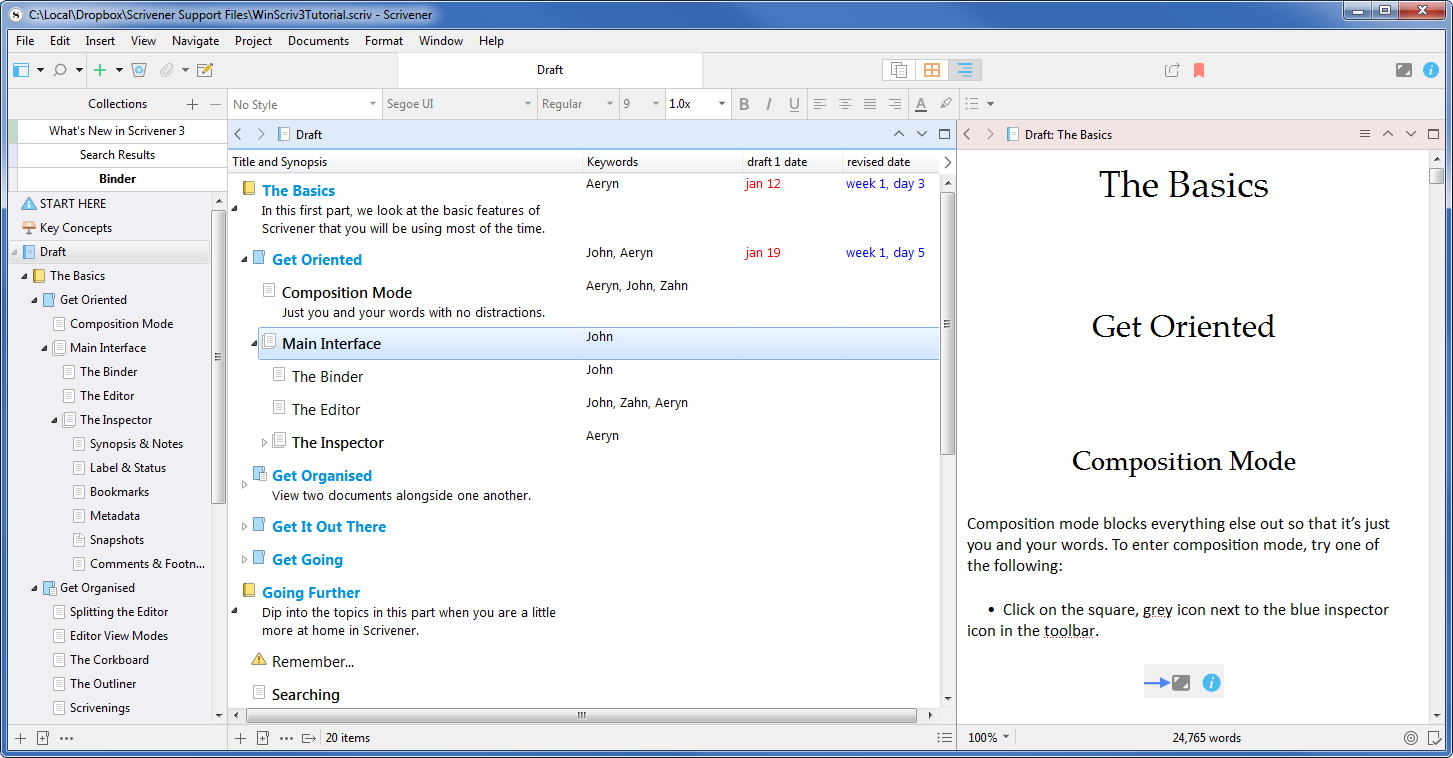Toggle split button in right editor header

[1435, 134]
